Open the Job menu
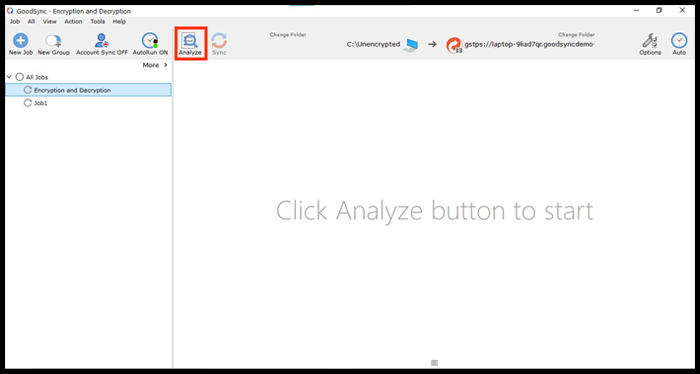 15,21
